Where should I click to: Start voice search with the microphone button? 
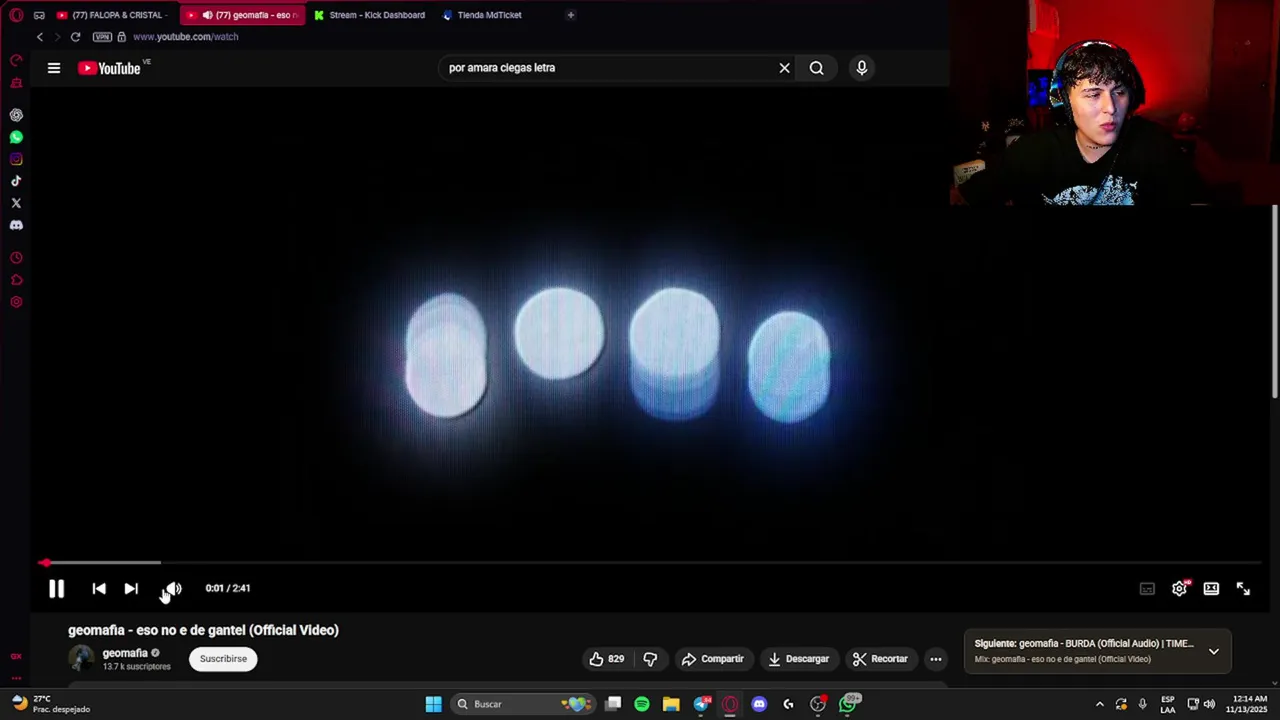(862, 68)
